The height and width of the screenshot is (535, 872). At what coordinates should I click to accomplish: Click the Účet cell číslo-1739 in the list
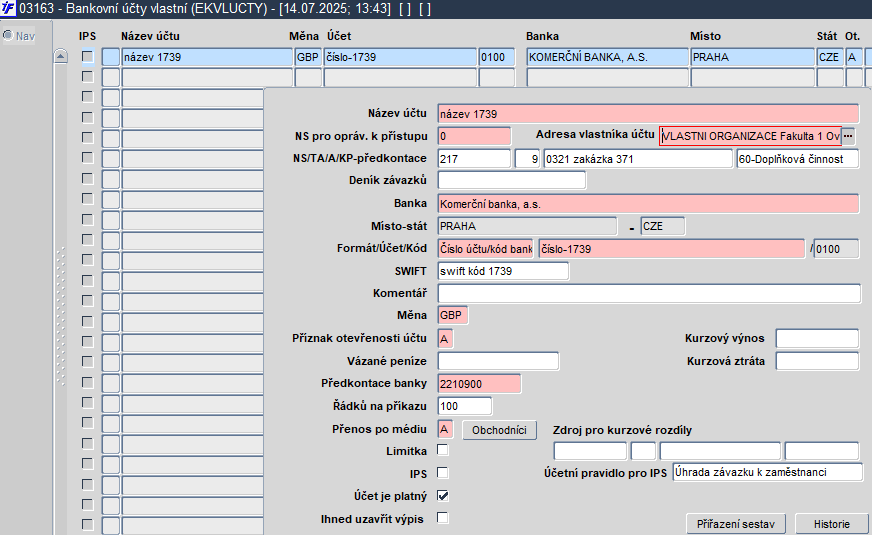coord(400,57)
